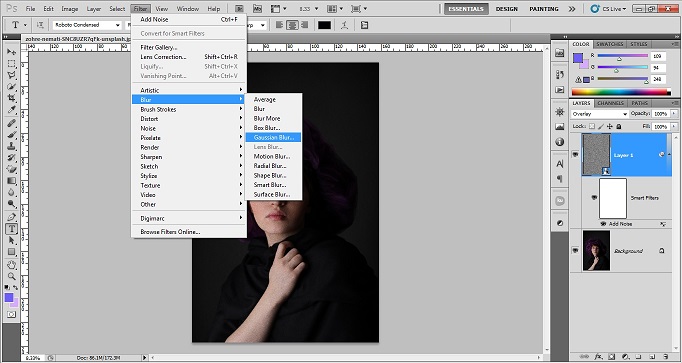
Task: Expand more workspaces double chevron
Action: (x=572, y=9)
